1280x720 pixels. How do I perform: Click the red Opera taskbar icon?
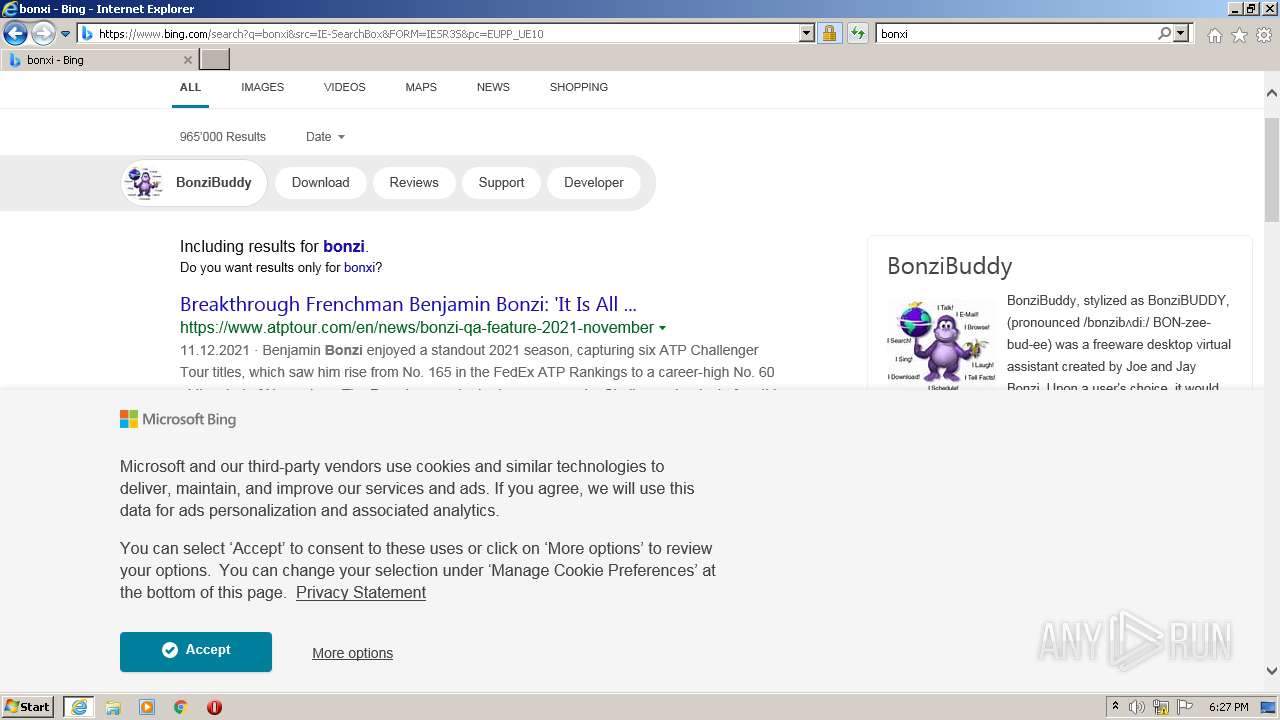coord(214,707)
